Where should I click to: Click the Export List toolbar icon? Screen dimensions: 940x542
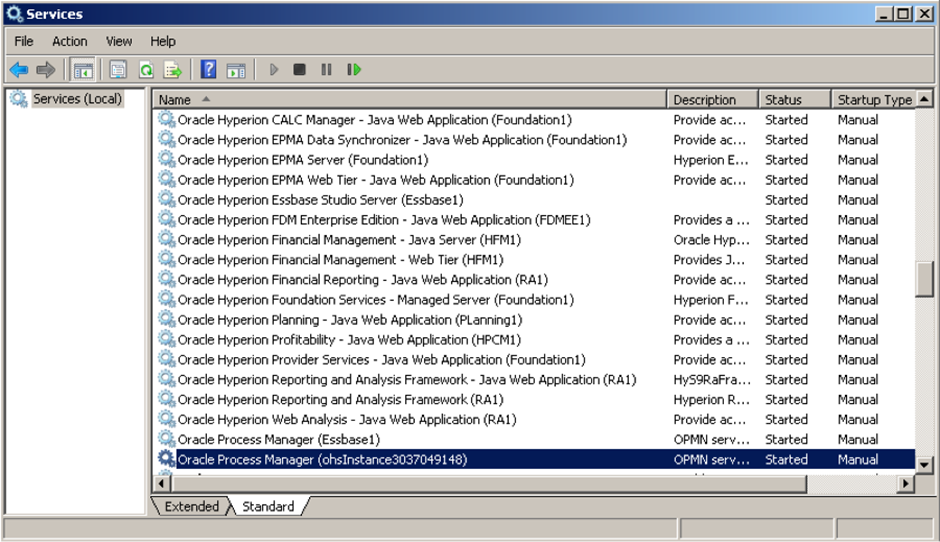tap(173, 70)
